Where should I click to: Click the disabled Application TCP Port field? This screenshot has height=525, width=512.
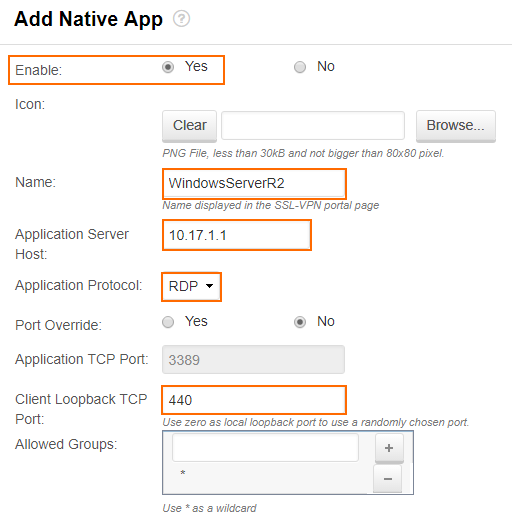[x=253, y=360]
